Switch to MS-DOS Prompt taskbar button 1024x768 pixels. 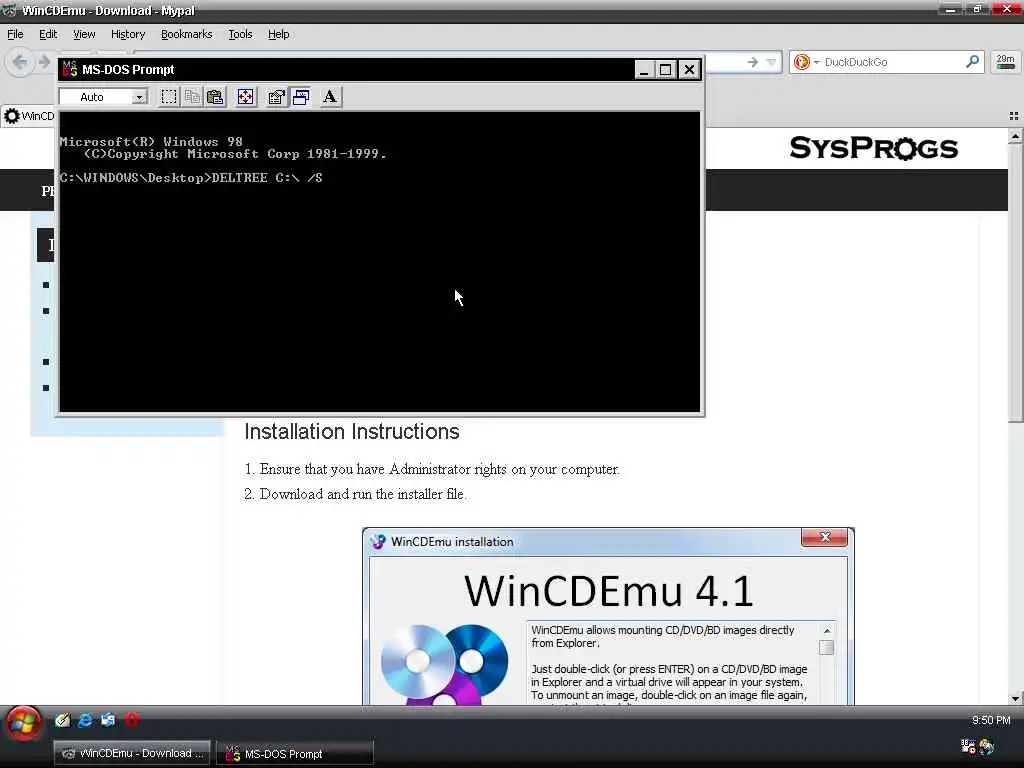pos(295,753)
